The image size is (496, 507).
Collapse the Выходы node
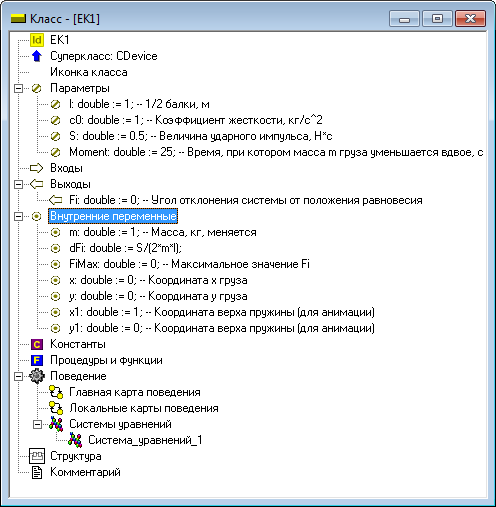pos(19,184)
